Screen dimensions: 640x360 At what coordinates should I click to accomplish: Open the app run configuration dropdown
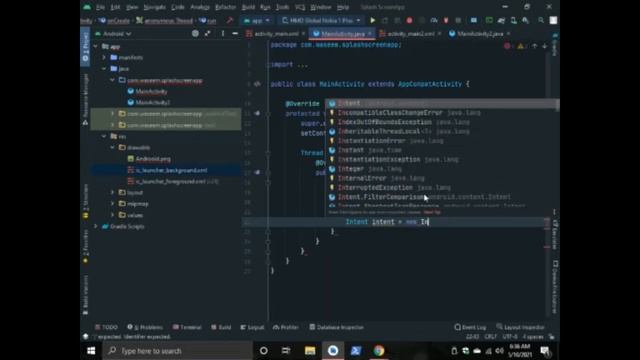click(x=256, y=20)
